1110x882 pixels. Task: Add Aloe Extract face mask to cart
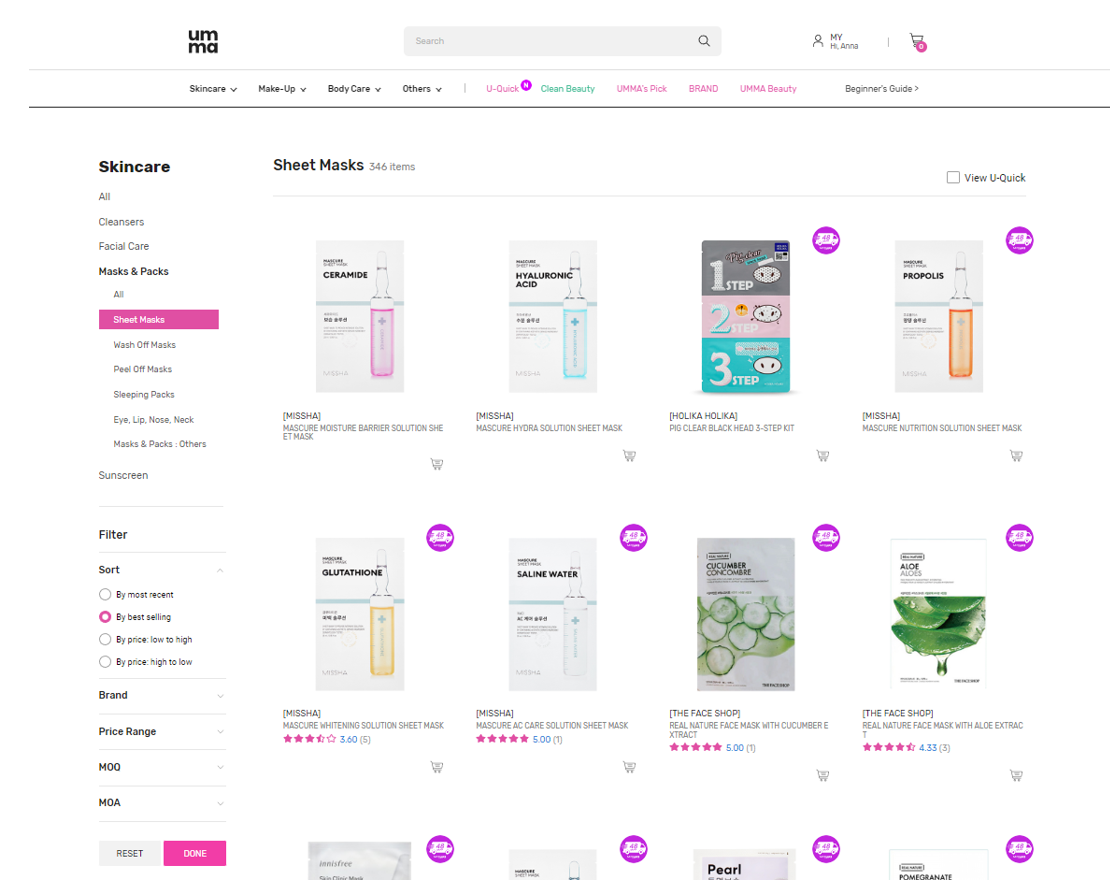(x=1016, y=775)
